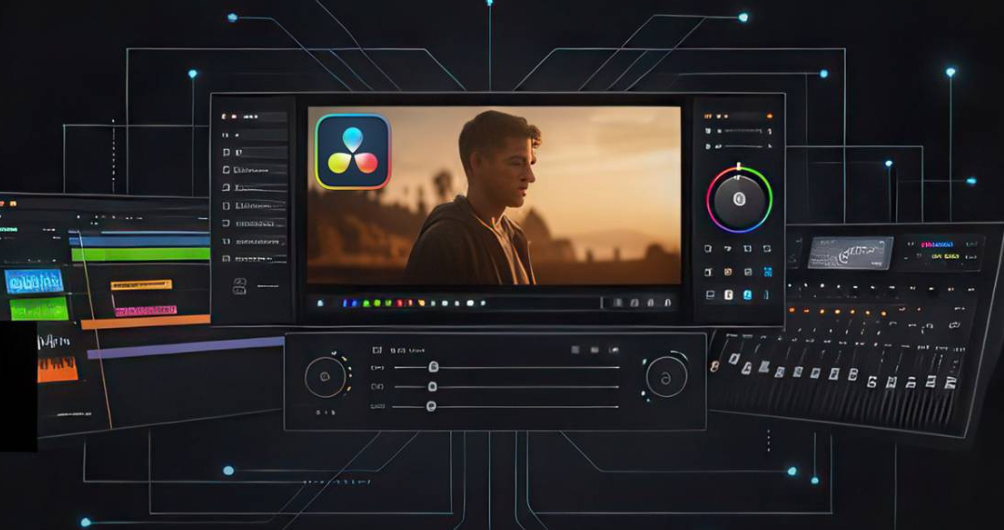
Task: Select the green clip on the timeline
Action: click(x=140, y=254)
